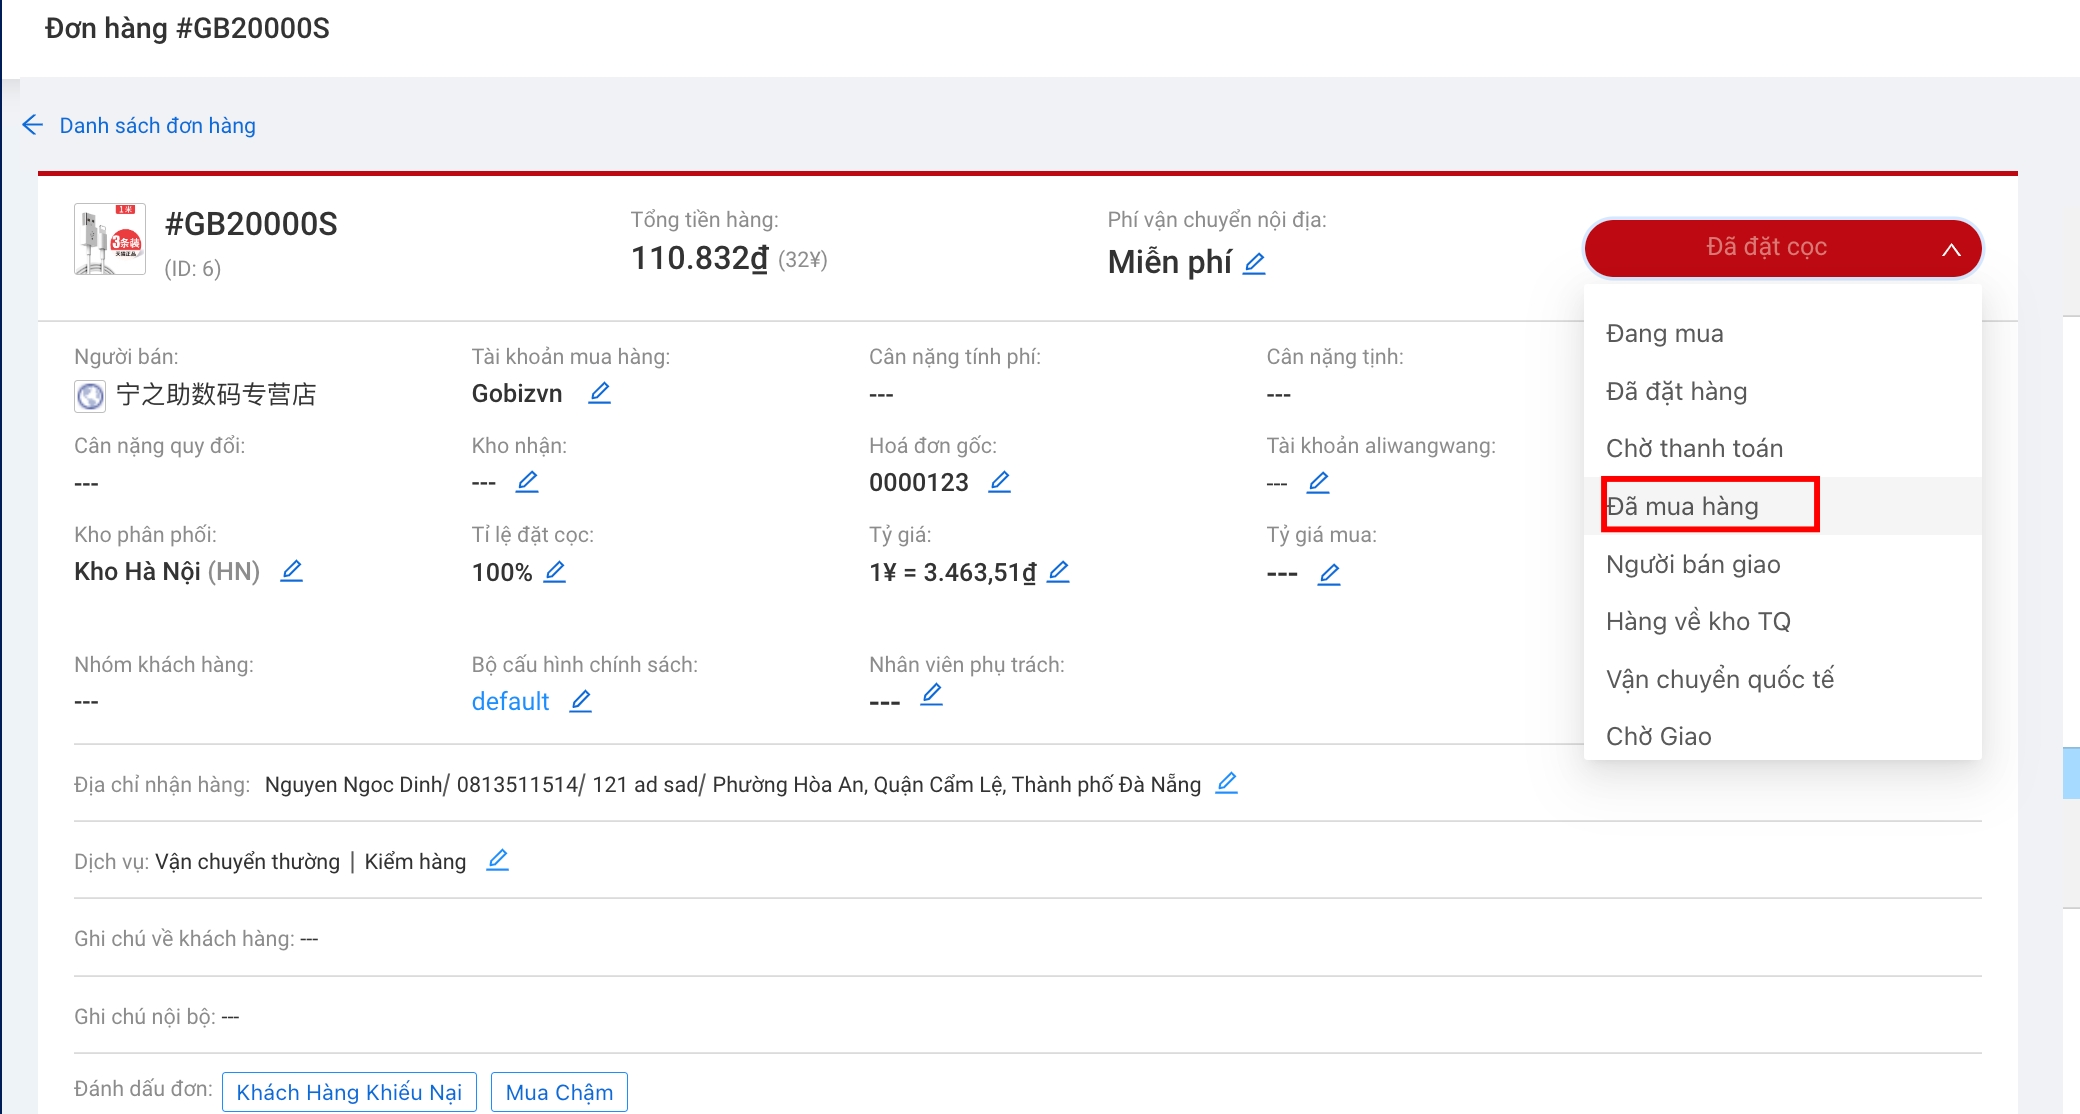Toggle Khách Hàng Khiếu Nại tag
2080x1114 pixels.
click(x=349, y=1092)
